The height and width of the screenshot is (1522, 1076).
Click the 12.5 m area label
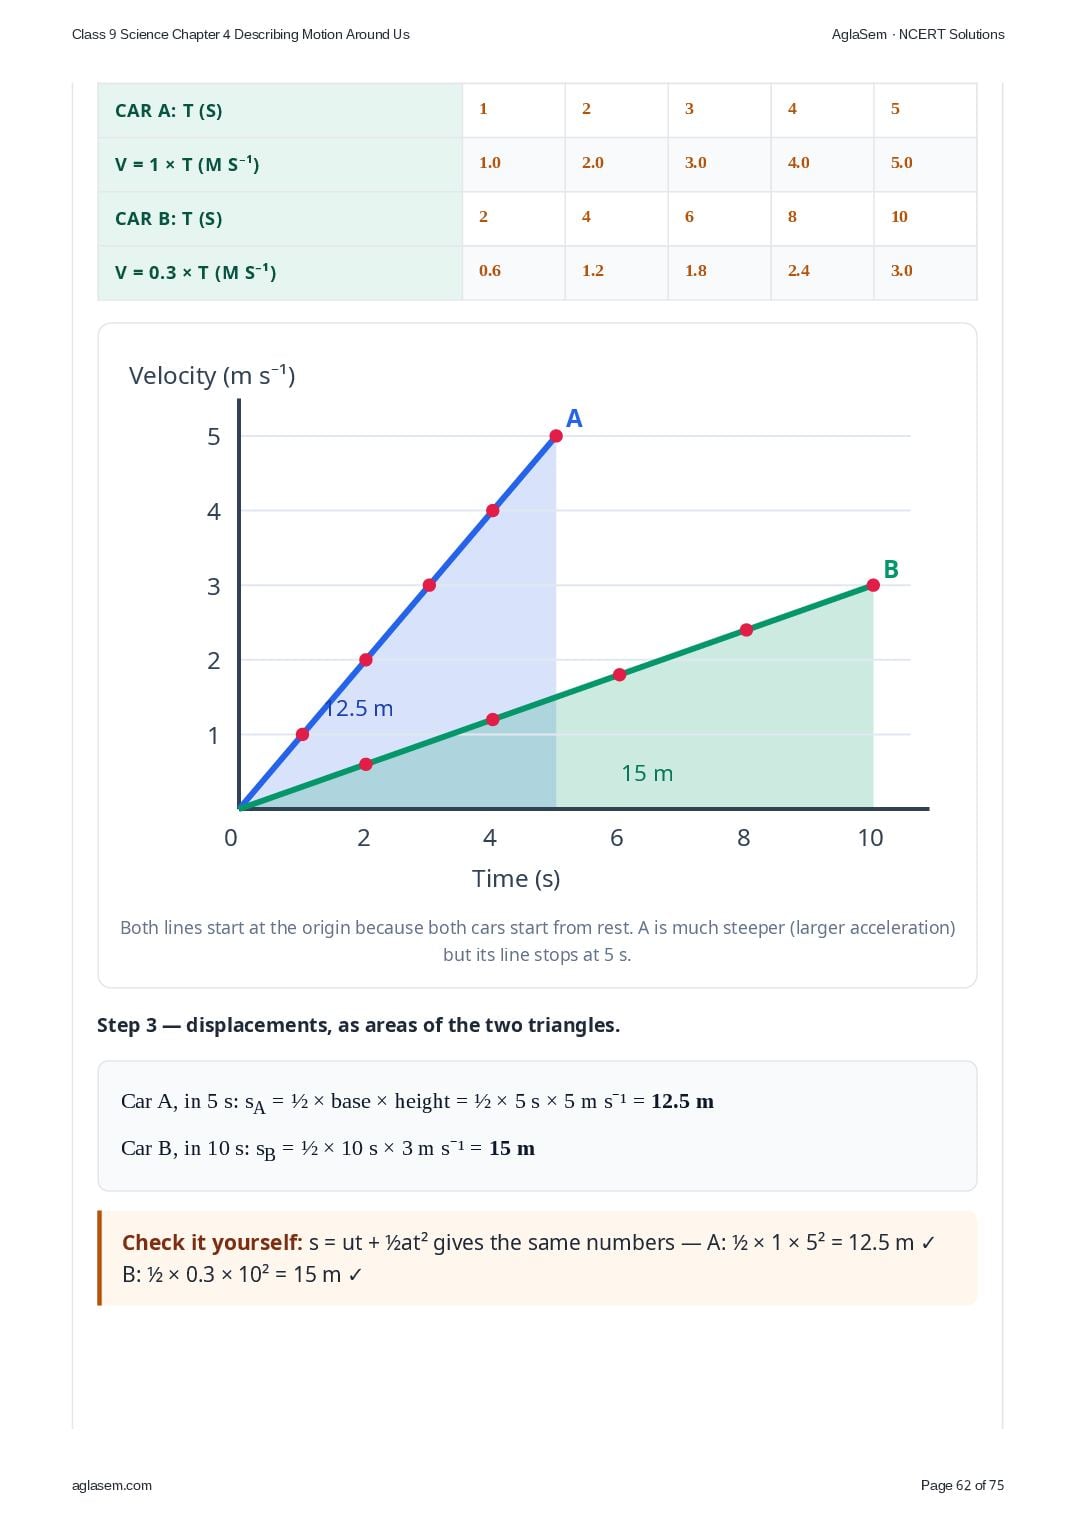click(359, 708)
